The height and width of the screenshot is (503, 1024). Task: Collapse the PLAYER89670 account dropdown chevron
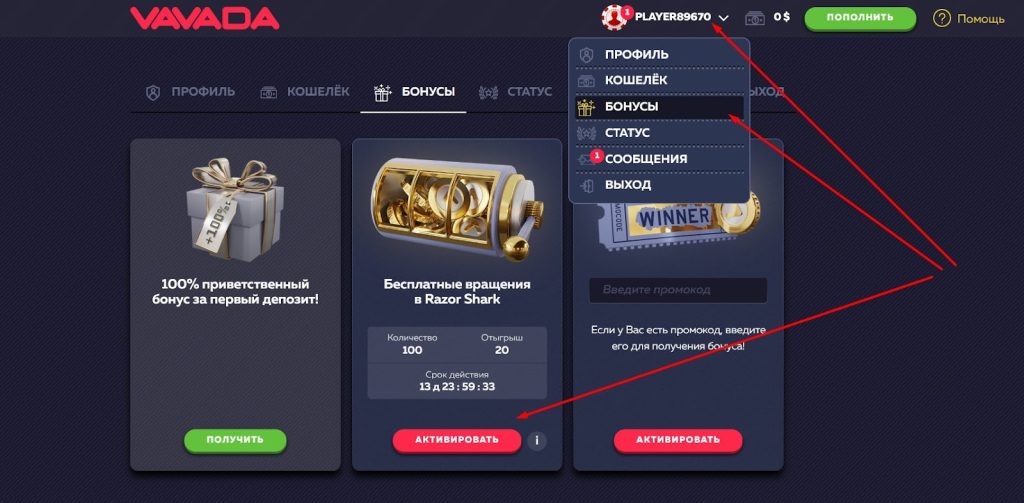[722, 18]
